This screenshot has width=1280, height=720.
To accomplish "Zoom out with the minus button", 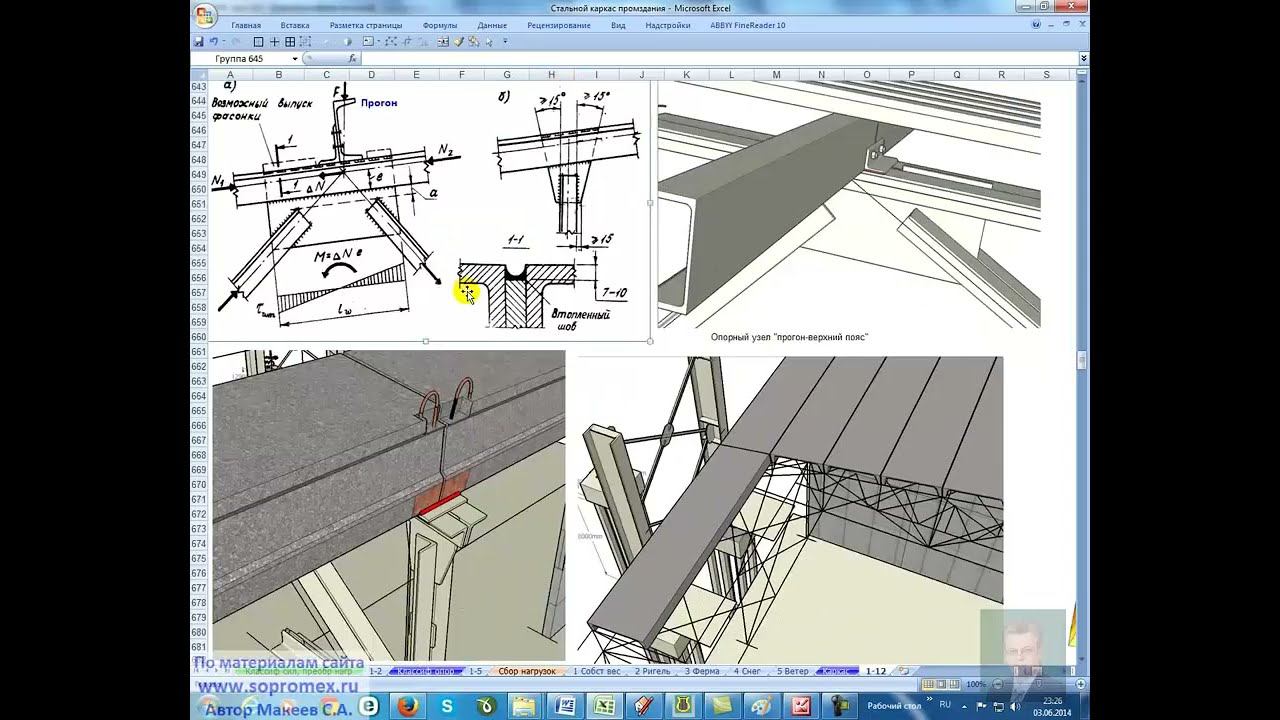I will pyautogui.click(x=996, y=684).
